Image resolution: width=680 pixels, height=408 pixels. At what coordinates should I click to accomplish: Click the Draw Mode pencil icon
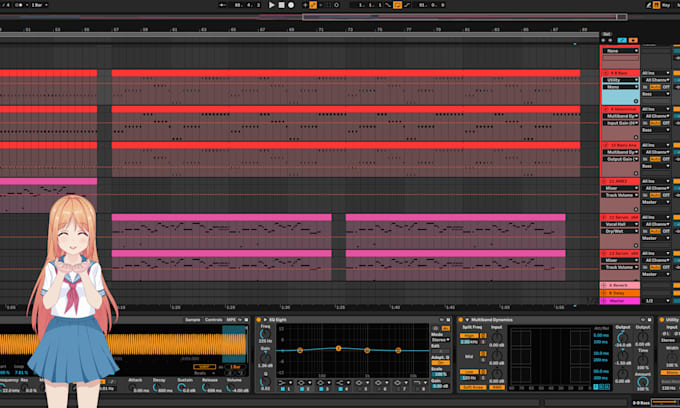(648, 5)
